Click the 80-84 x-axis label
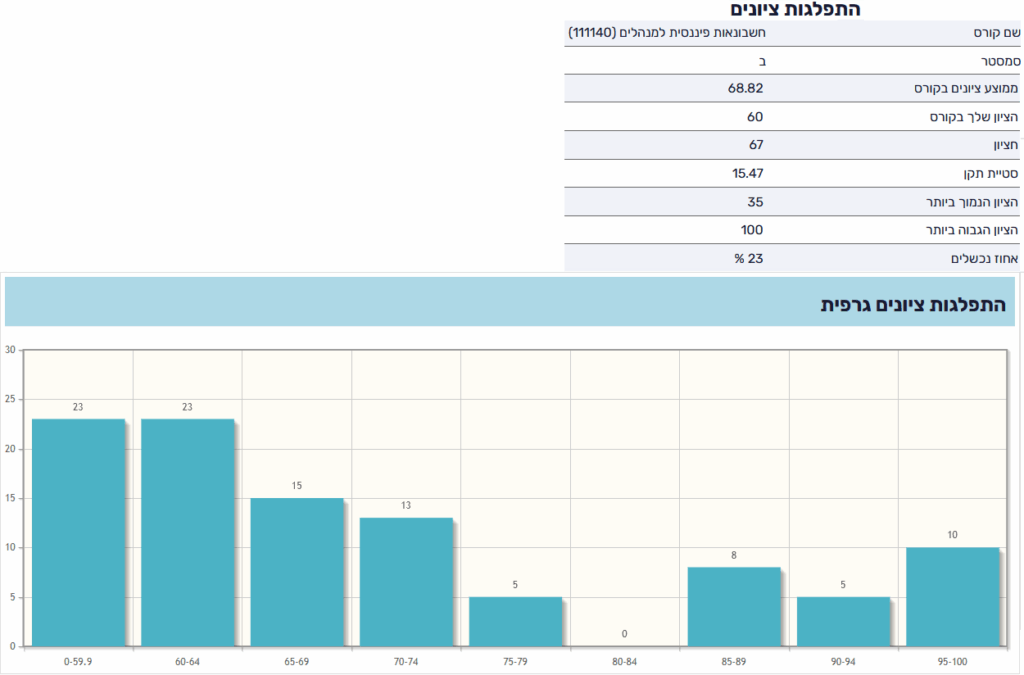1024x675 pixels. coord(625,661)
